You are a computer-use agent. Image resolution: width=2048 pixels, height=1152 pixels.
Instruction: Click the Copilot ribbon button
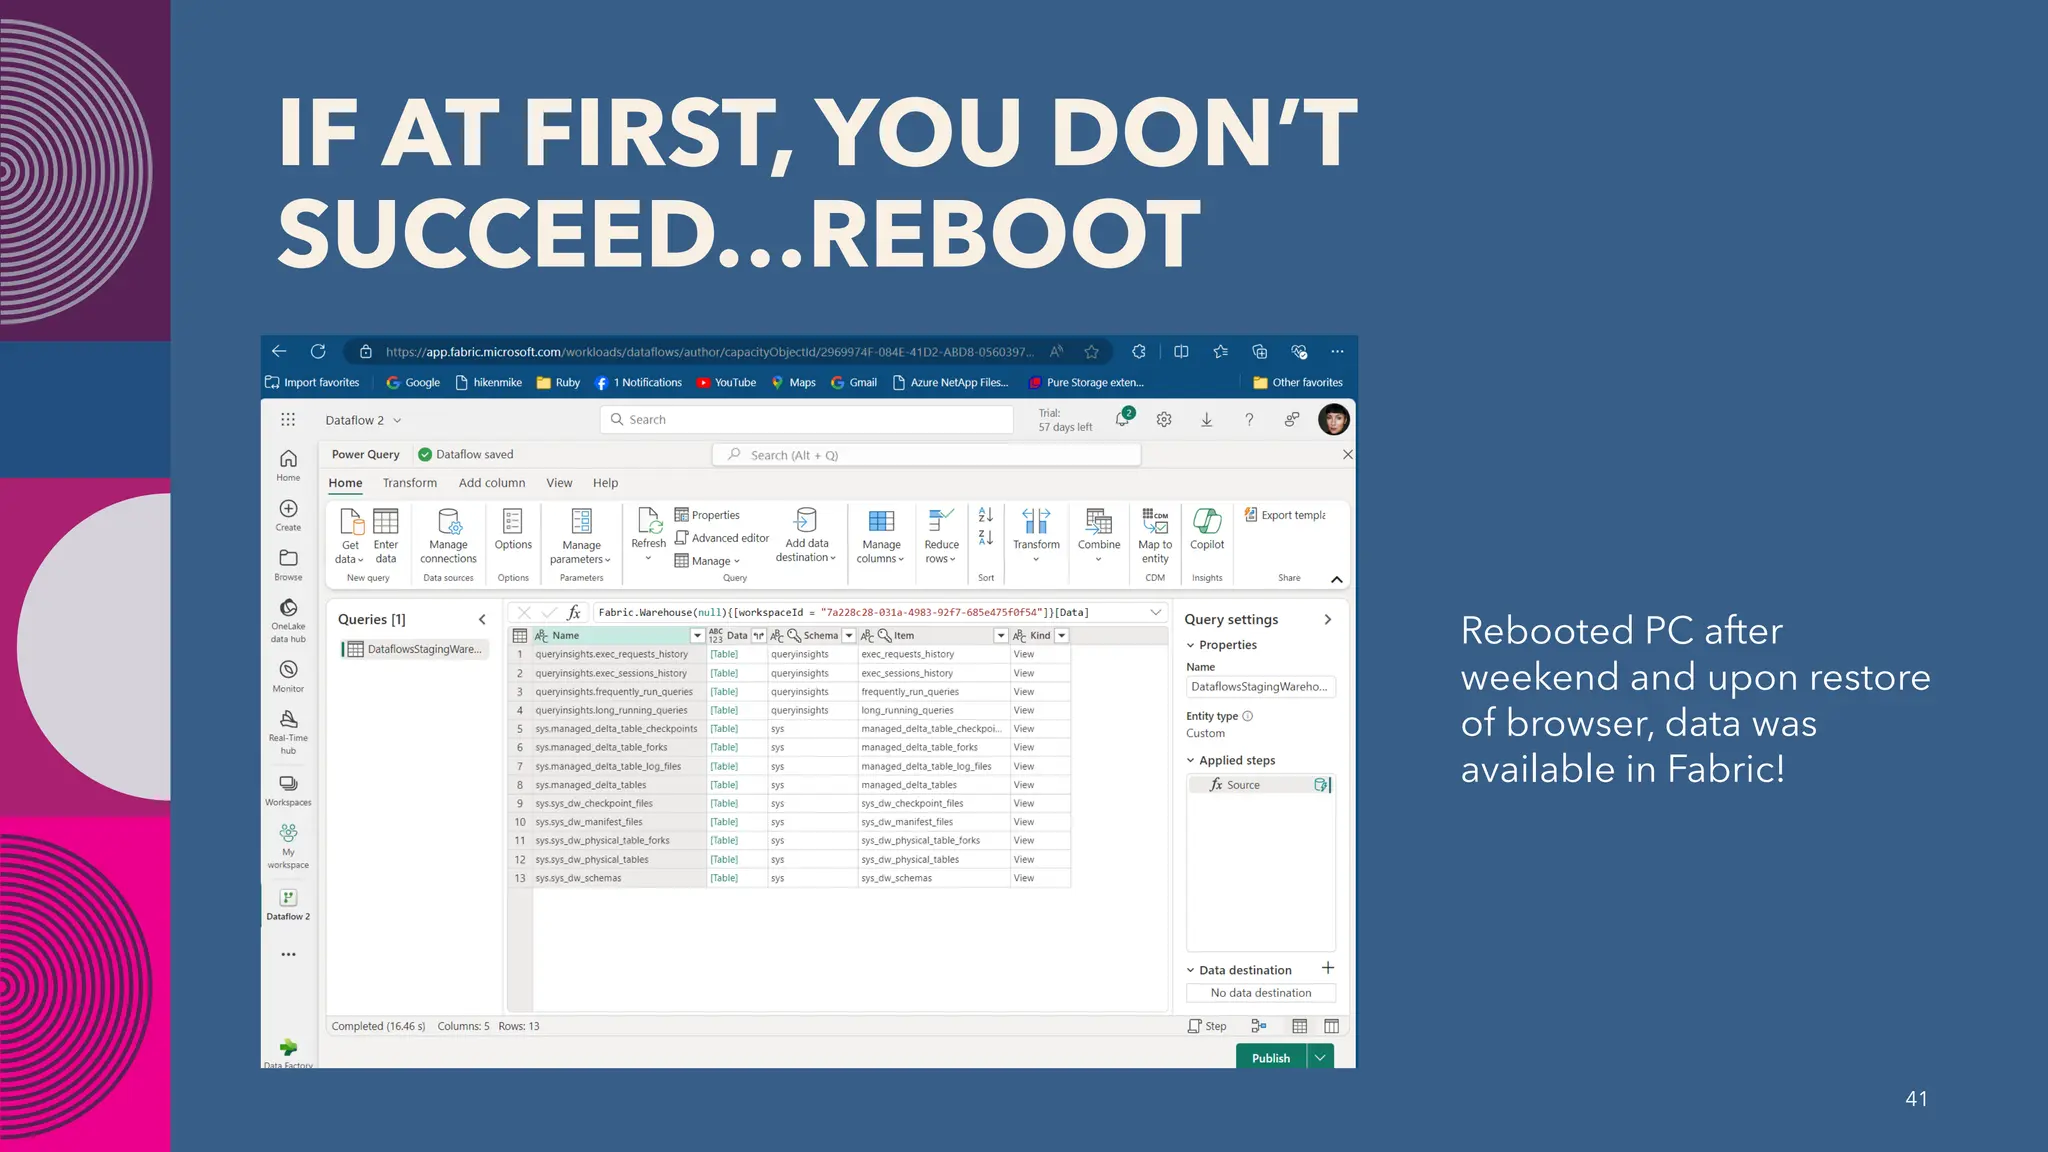pos(1207,530)
